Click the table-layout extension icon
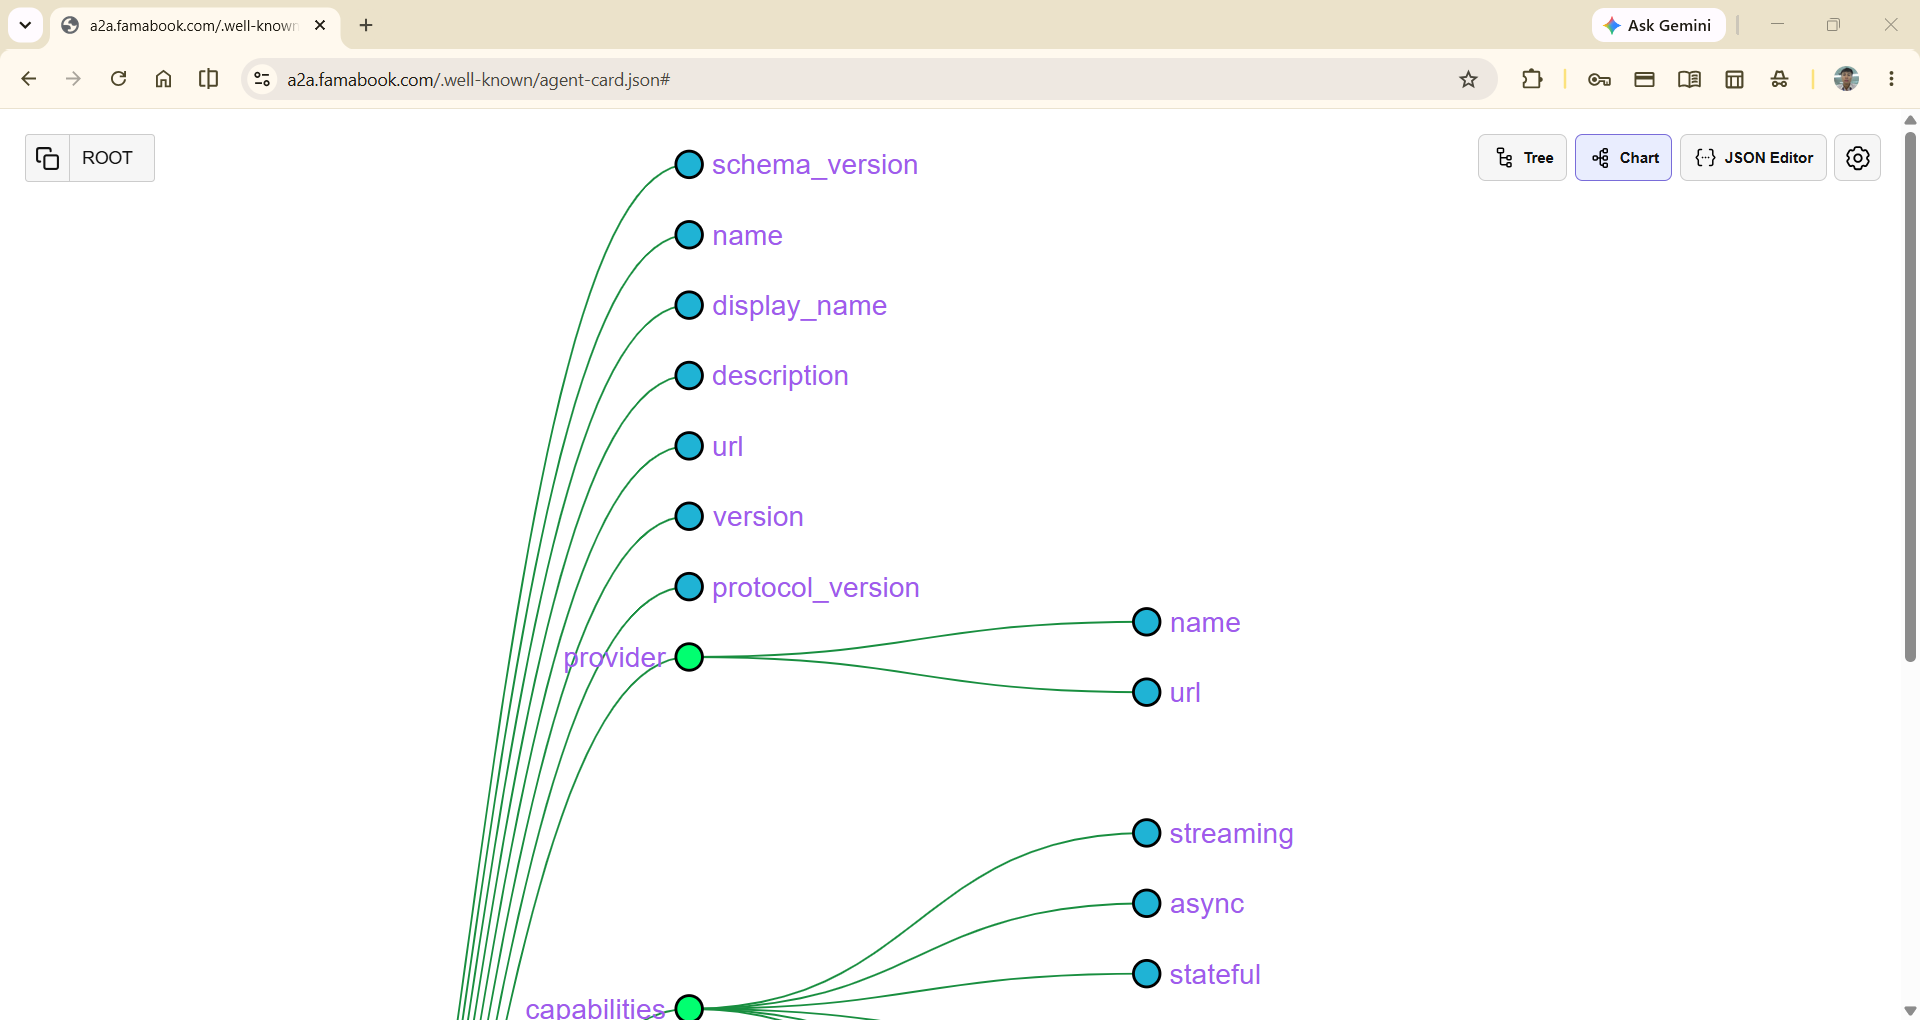This screenshot has width=1920, height=1020. pyautogui.click(x=1734, y=79)
